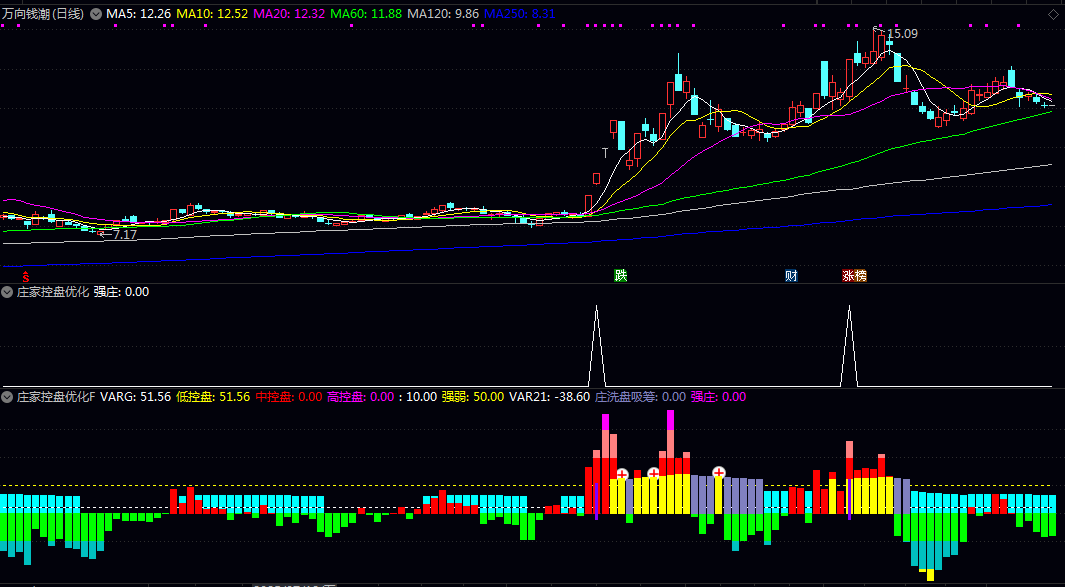Click the 15.09 high price label
Screen dimensions: 1065x587
902,34
